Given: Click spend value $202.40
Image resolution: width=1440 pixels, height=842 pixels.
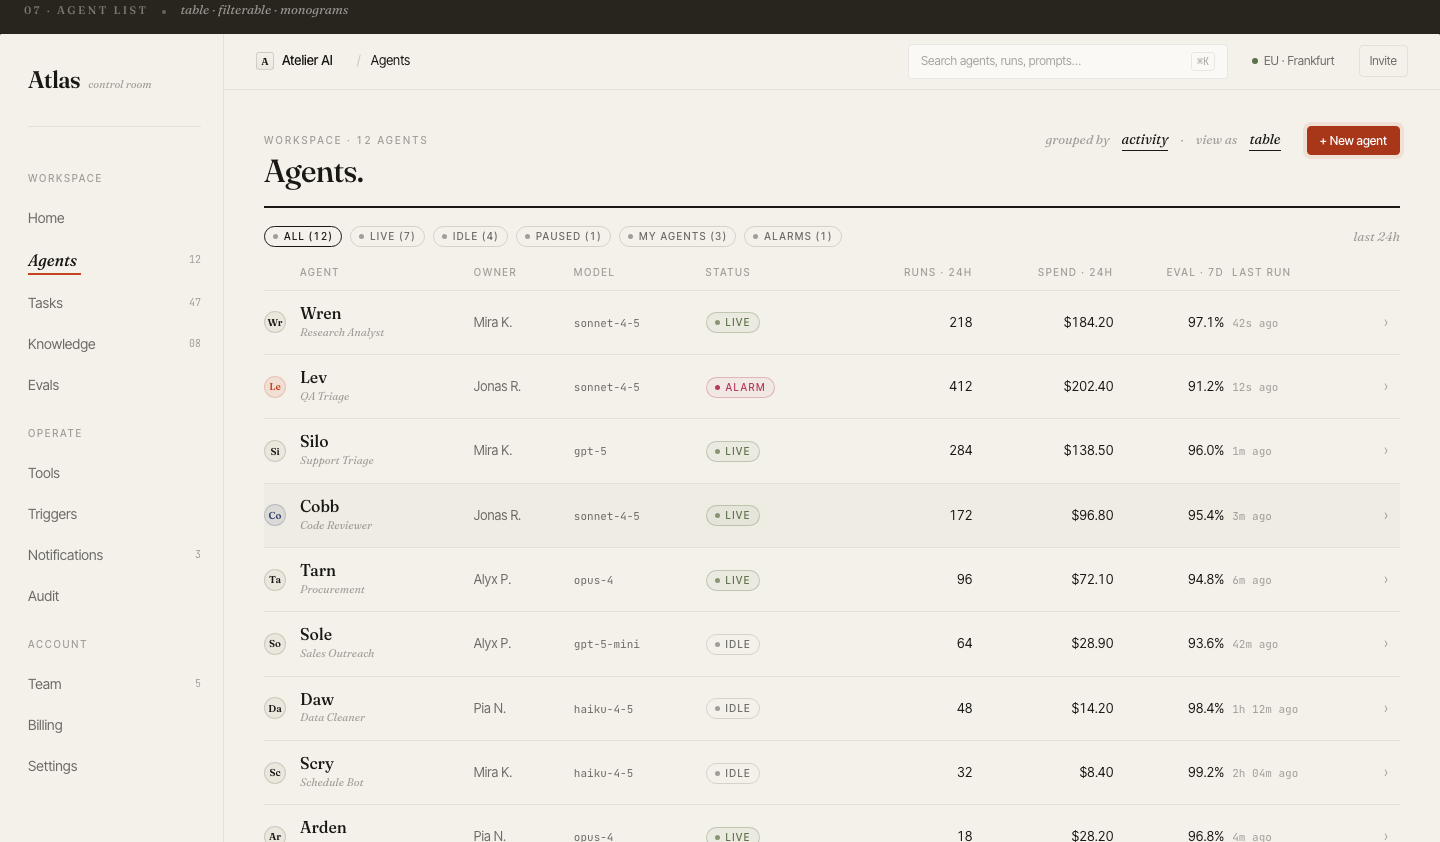Looking at the screenshot, I should (1088, 386).
